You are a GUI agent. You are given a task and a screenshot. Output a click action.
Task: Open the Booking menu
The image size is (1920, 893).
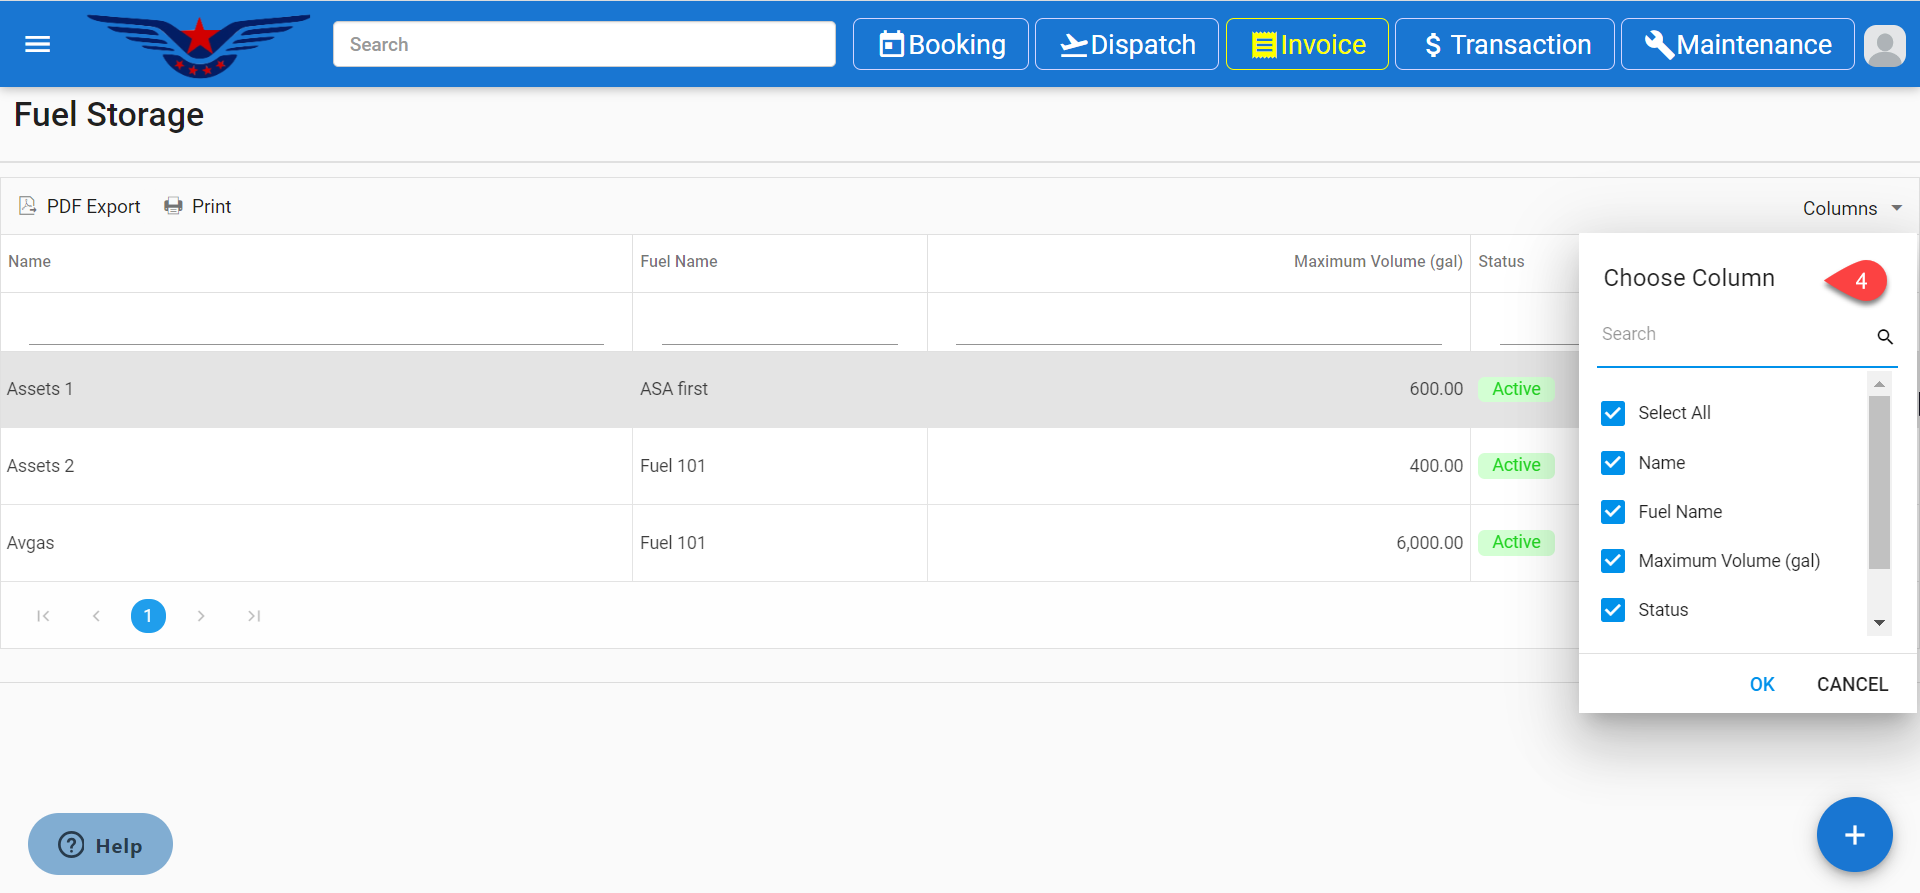(x=940, y=45)
